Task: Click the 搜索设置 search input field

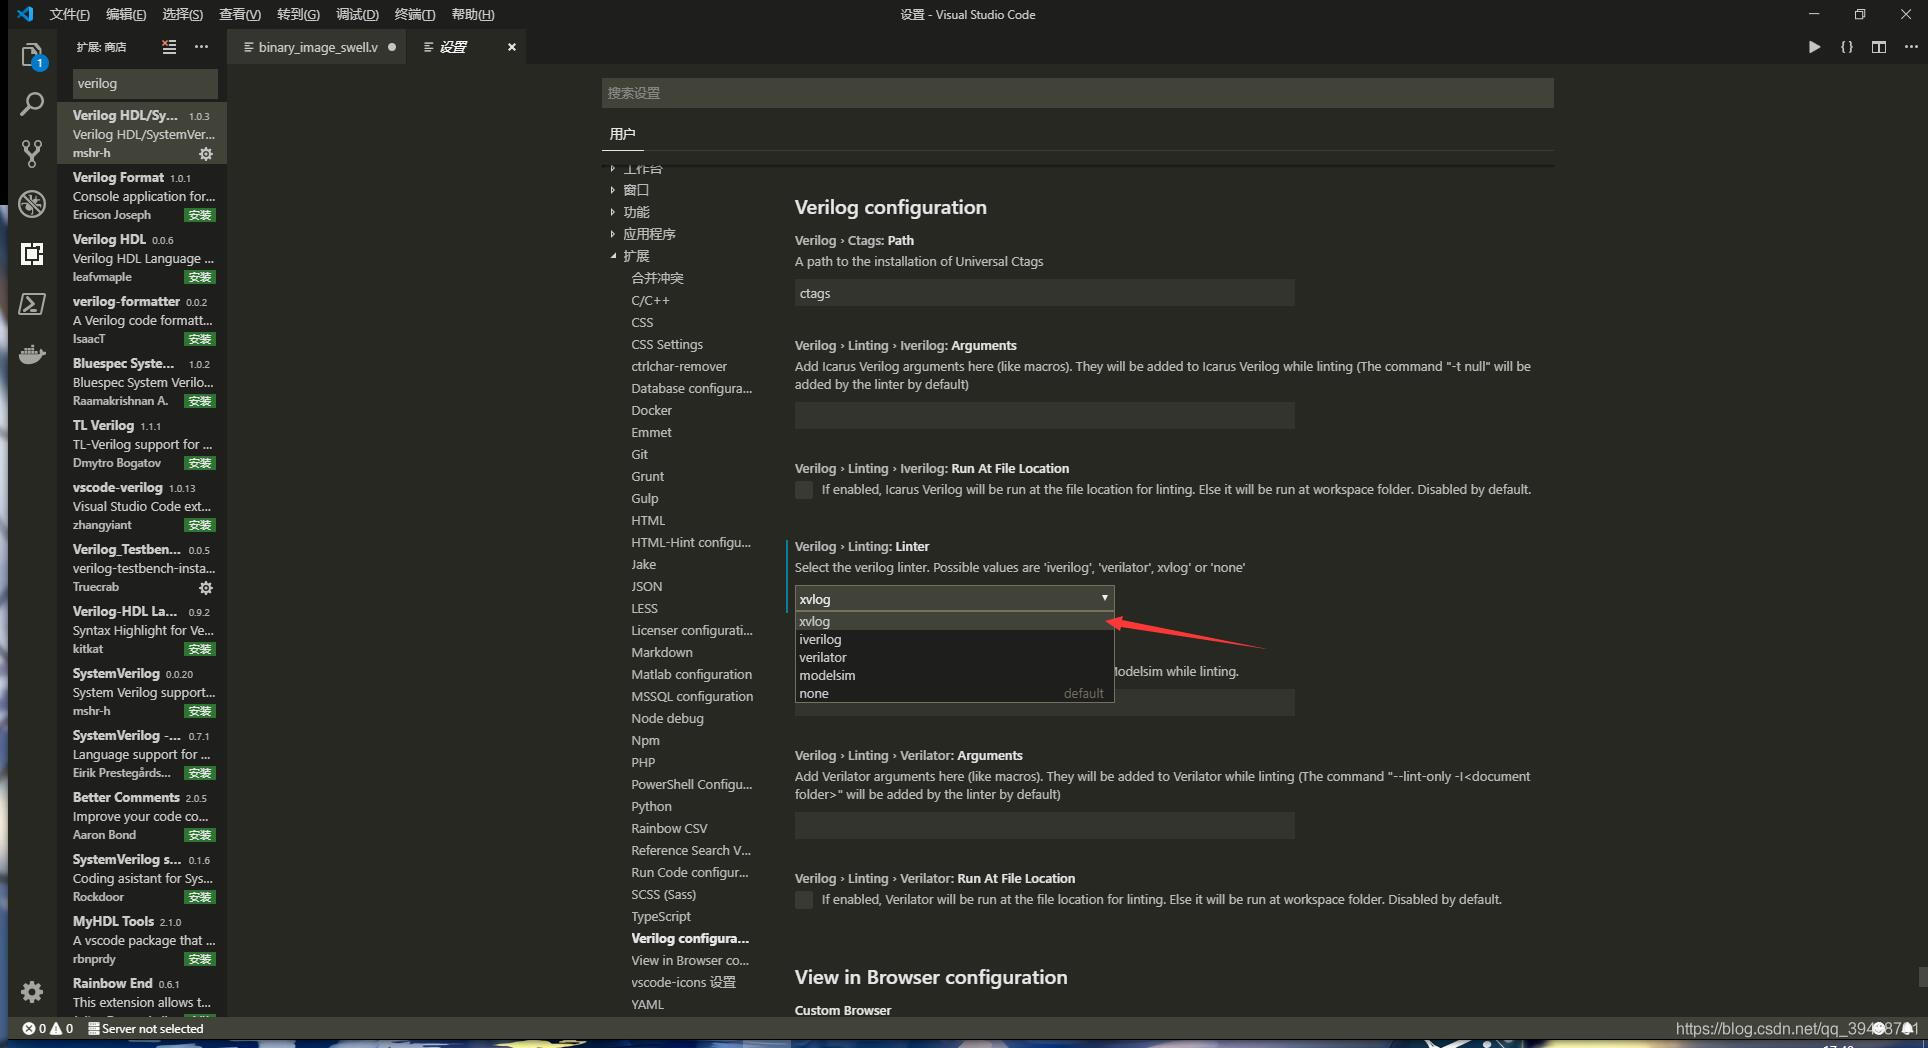Action: pos(1076,92)
